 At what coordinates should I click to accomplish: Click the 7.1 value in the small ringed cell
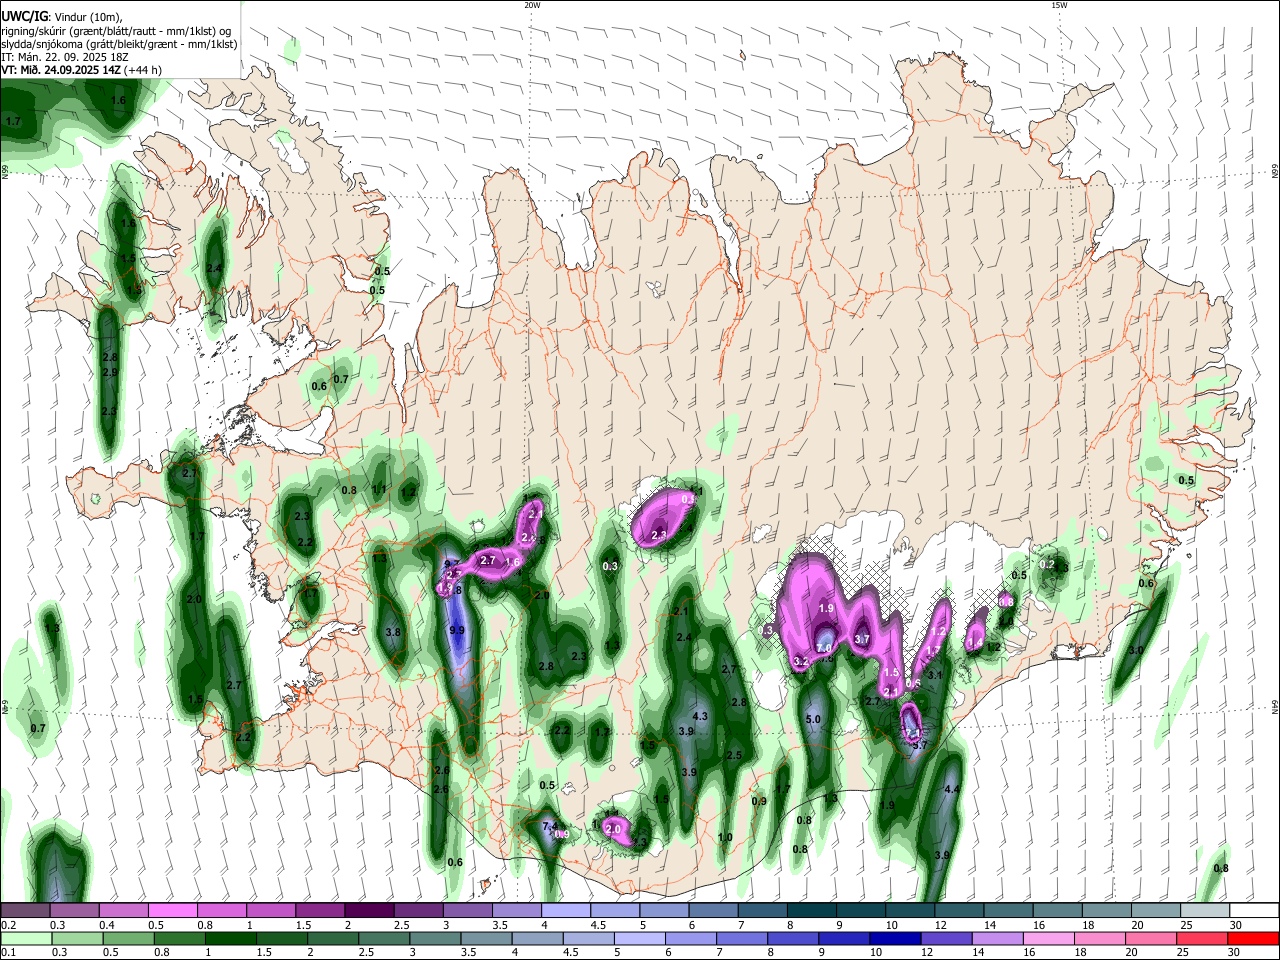pos(913,732)
